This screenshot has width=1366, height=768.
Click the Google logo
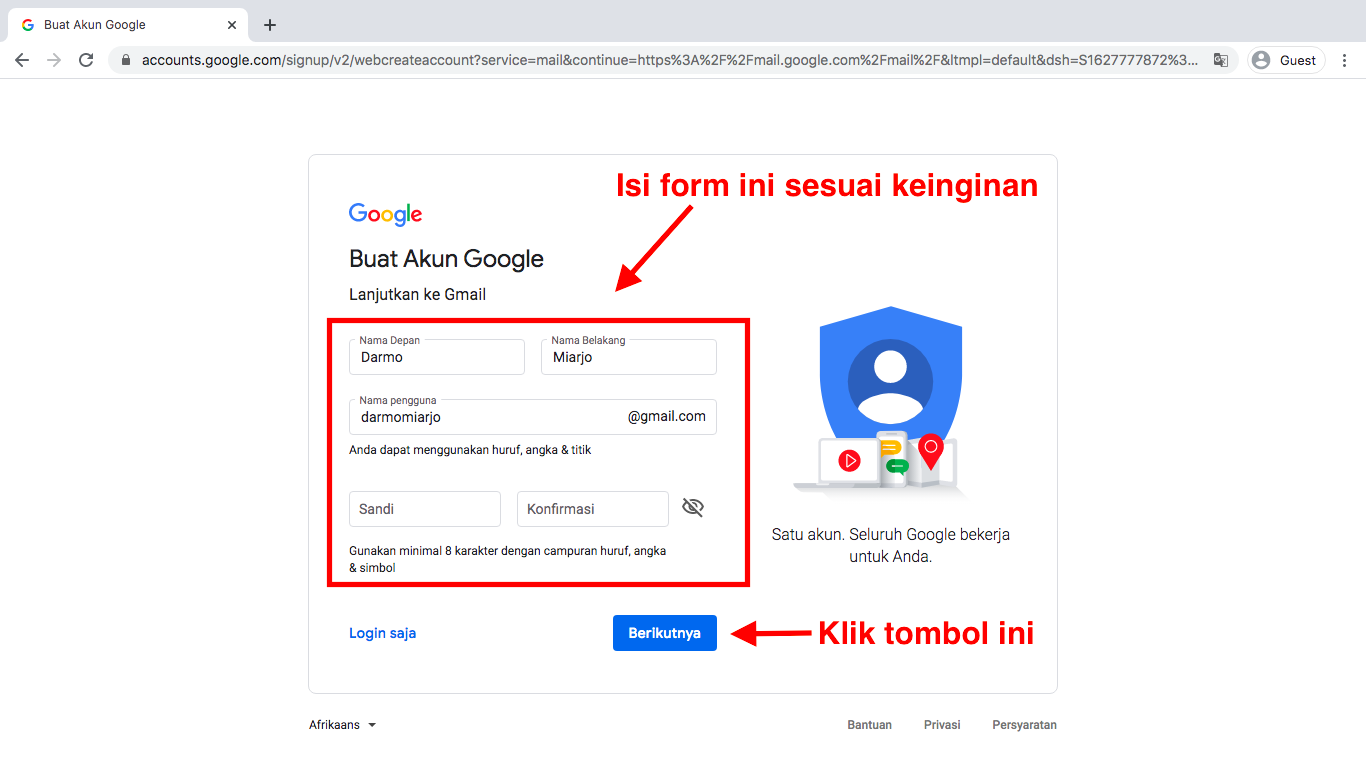[x=385, y=214]
